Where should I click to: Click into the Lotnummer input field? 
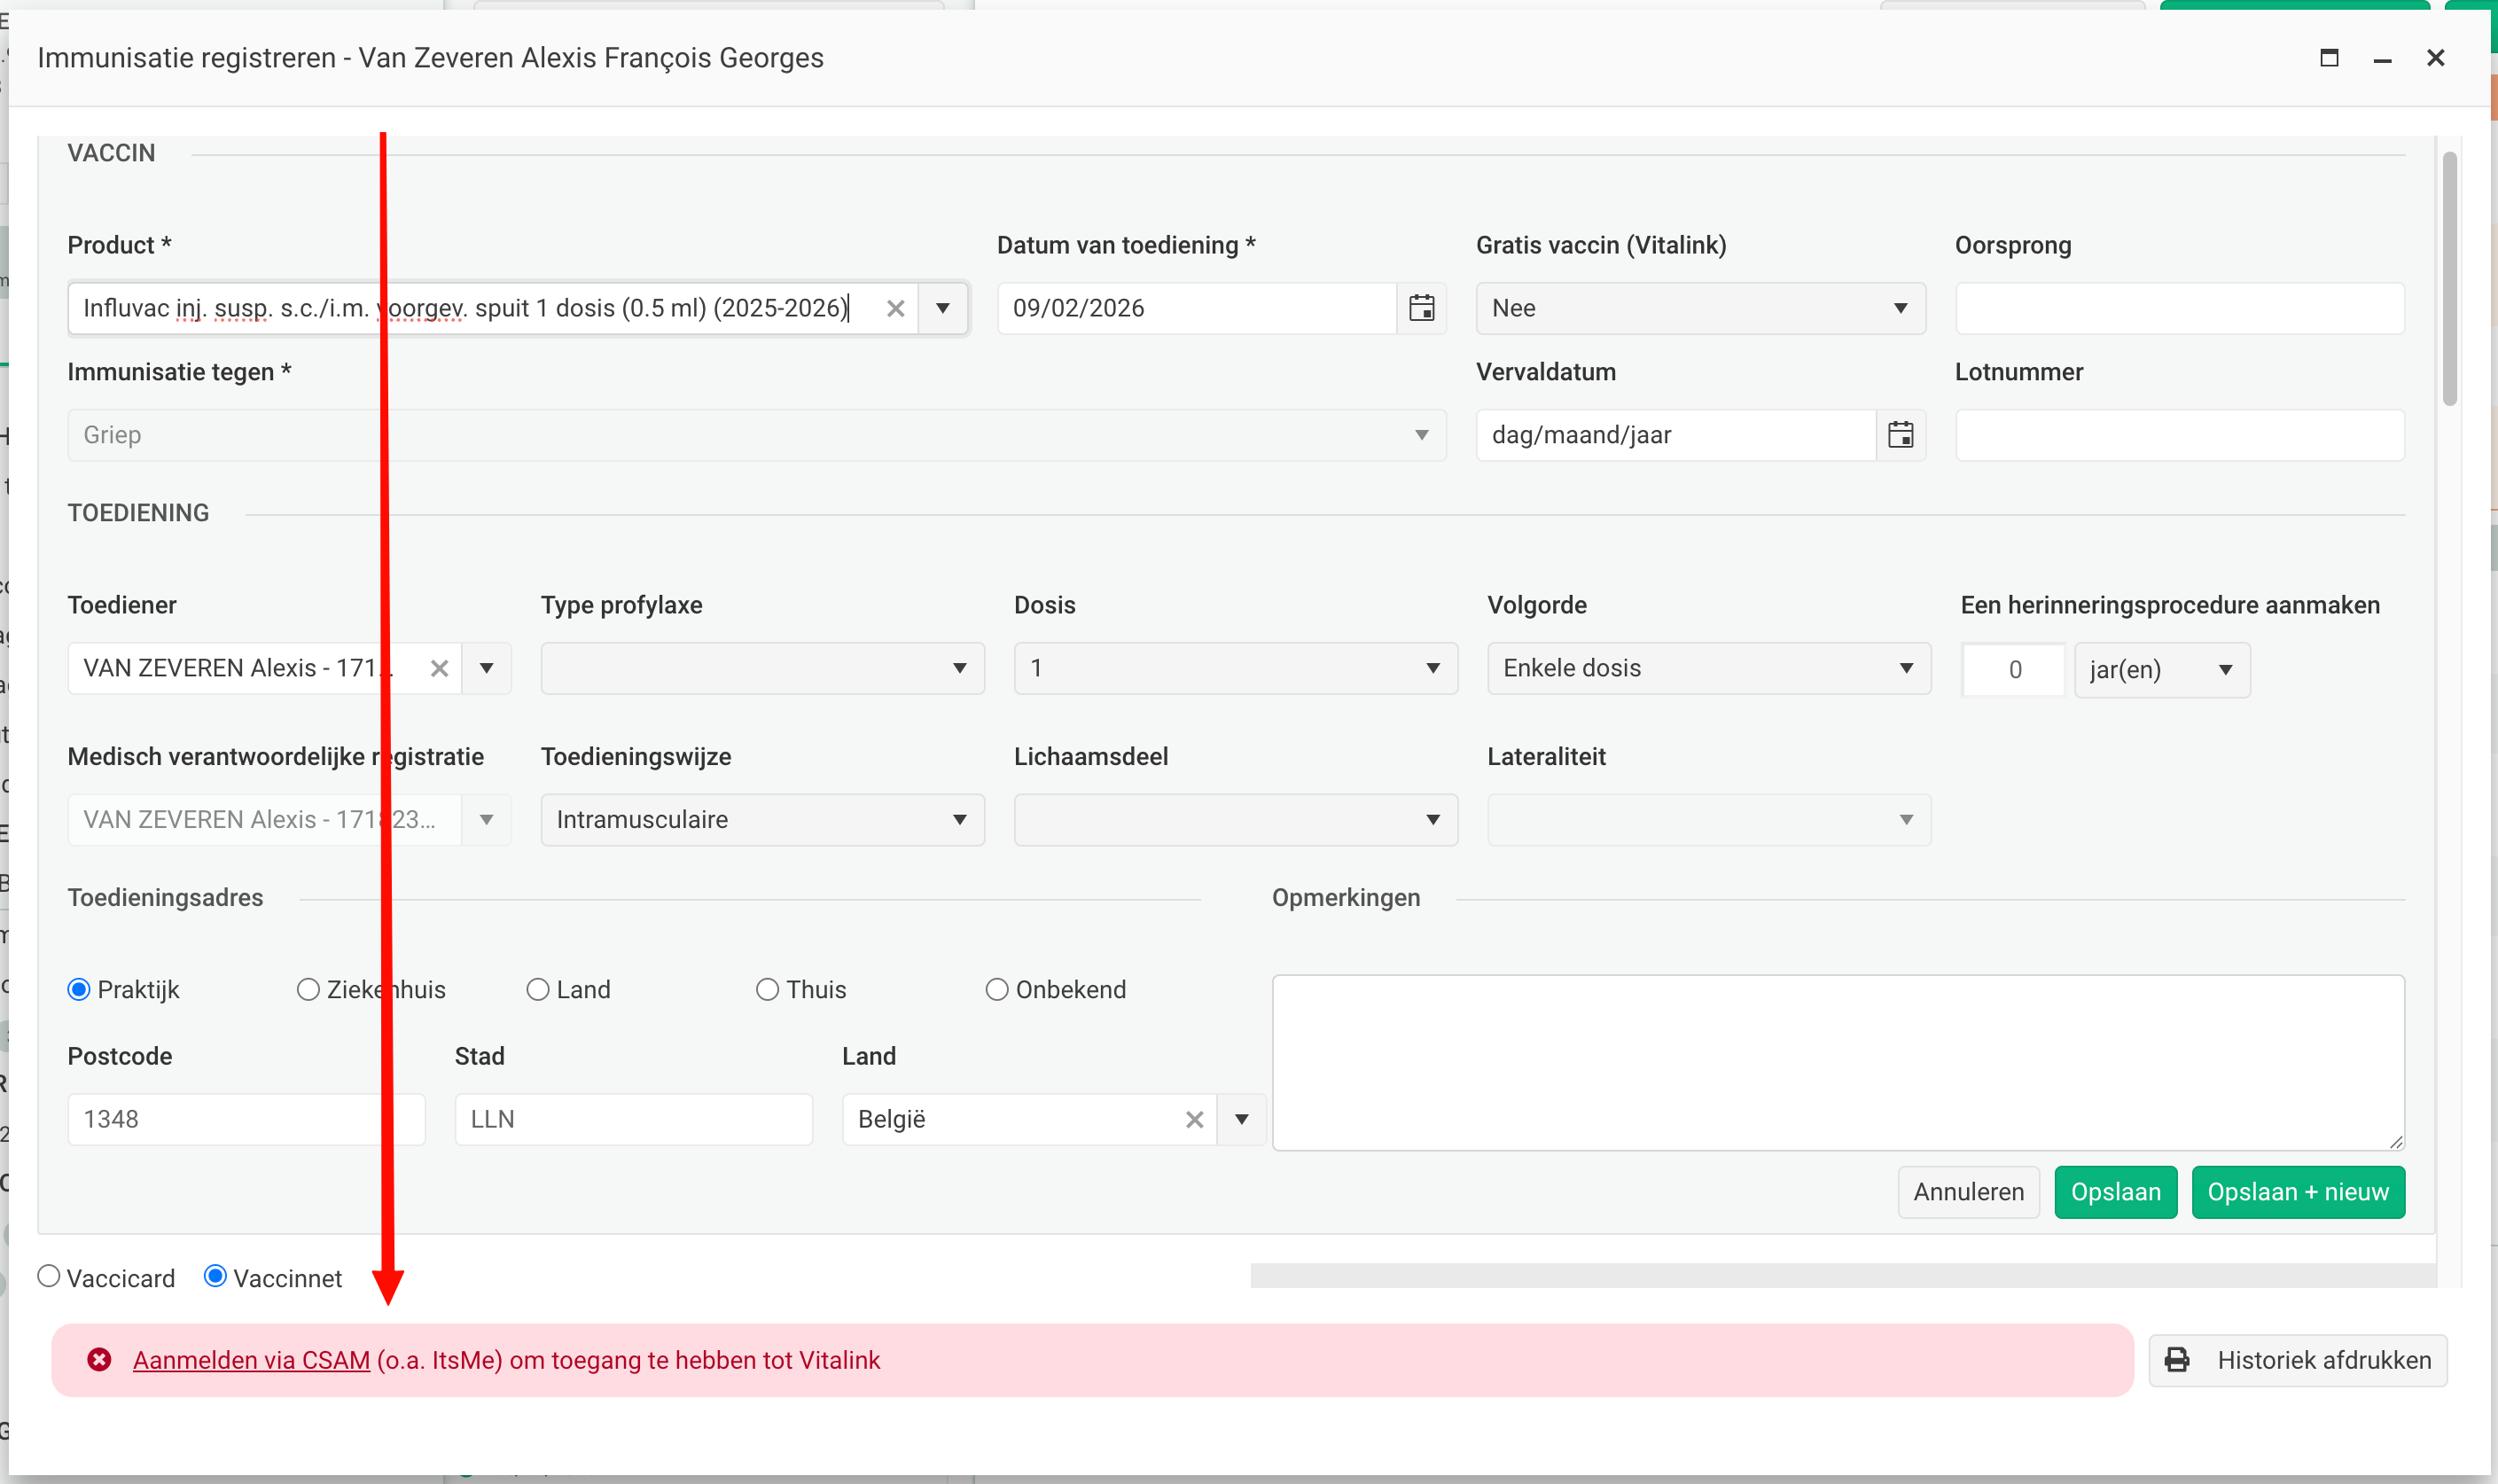click(2179, 435)
